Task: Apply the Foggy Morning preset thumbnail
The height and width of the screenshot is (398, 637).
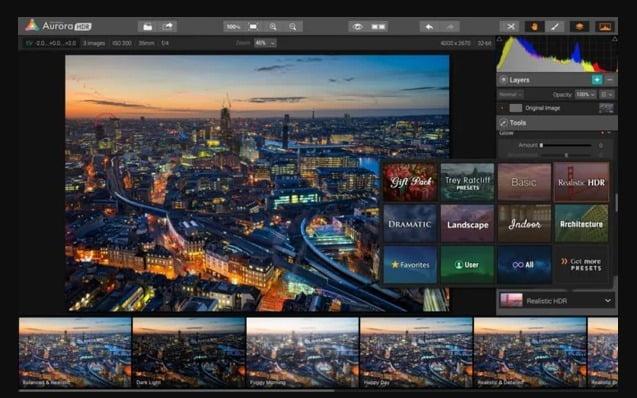Action: tap(303, 352)
